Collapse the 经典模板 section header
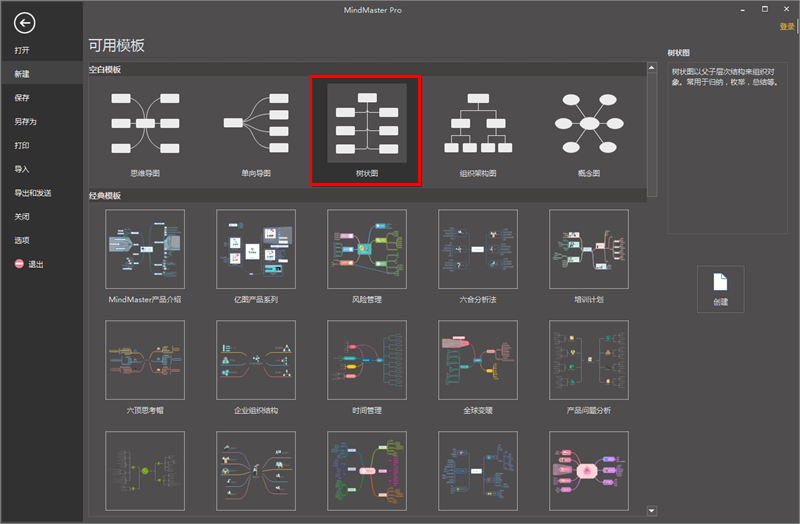Viewport: 800px width, 524px height. tap(105, 196)
